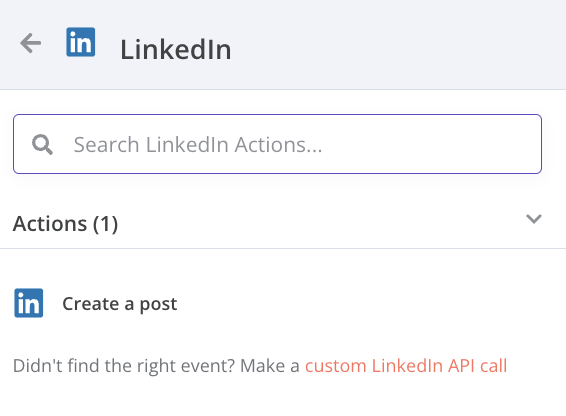566x416 pixels.
Task: Click the LinkedIn title text in header
Action: (x=175, y=49)
